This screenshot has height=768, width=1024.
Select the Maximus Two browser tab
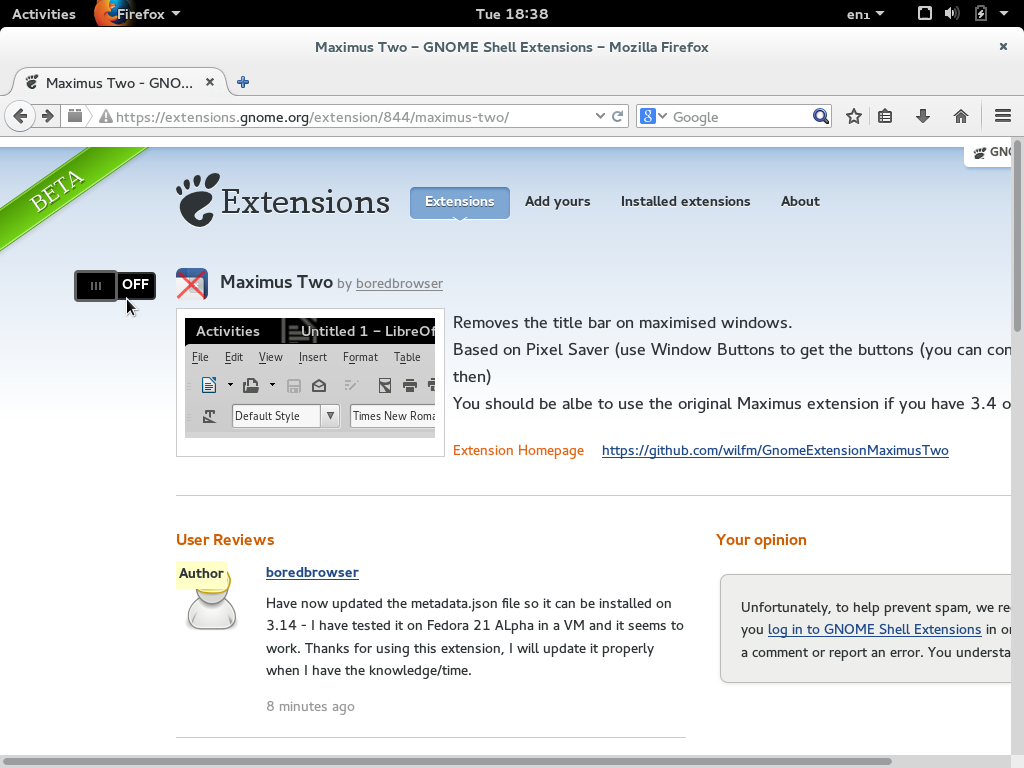120,82
